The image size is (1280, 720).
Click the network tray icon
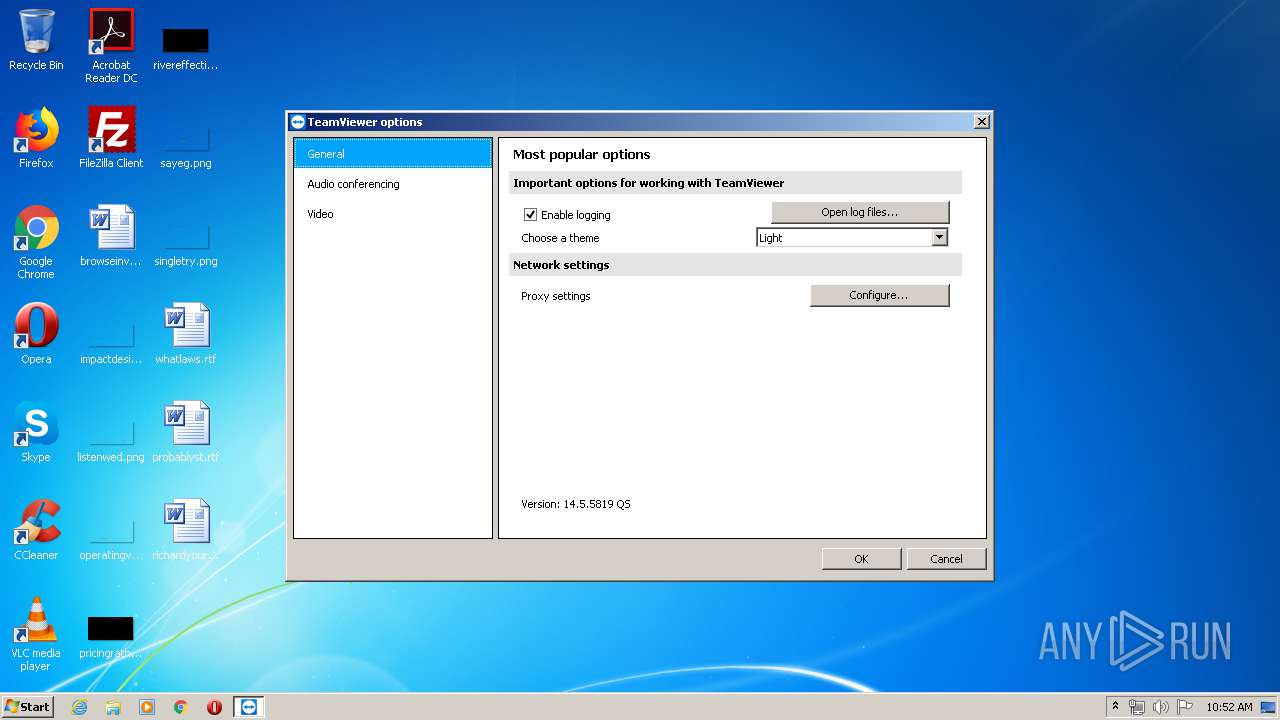[x=1137, y=707]
